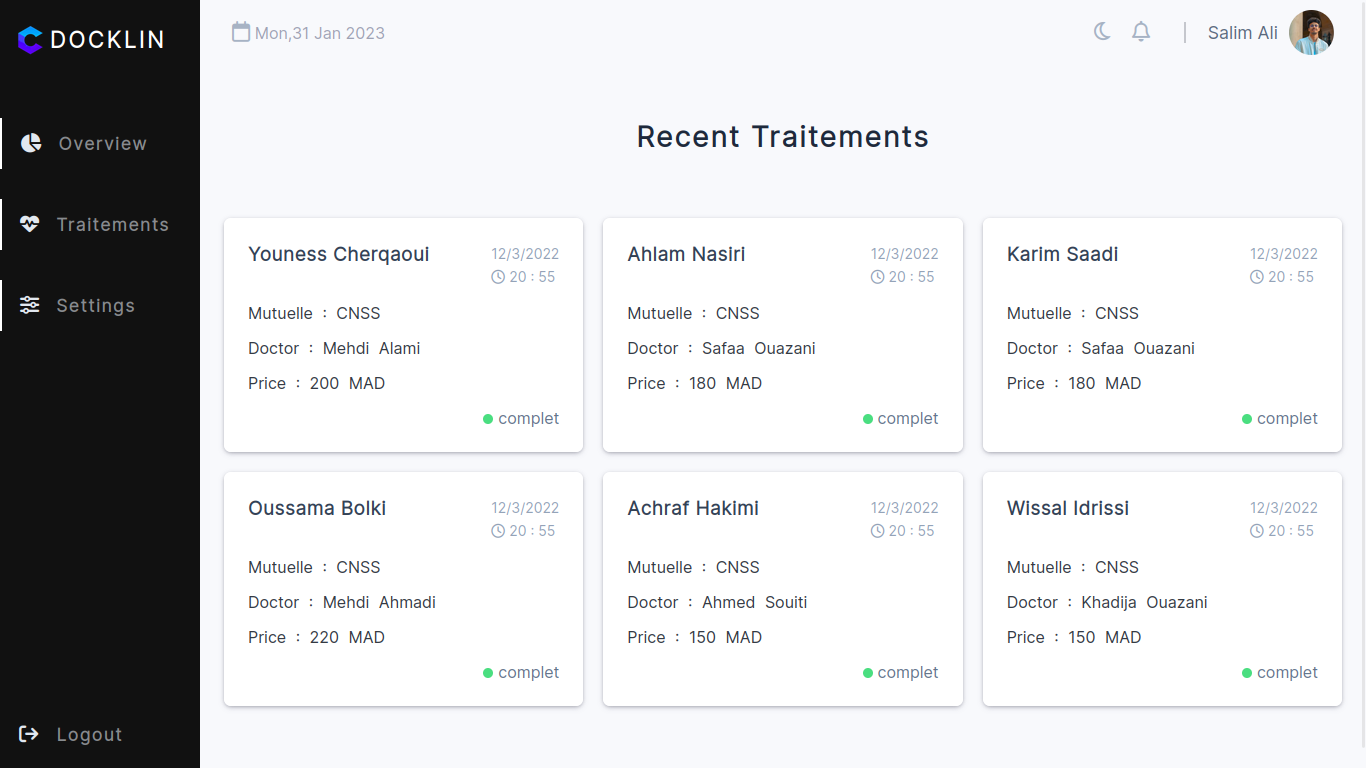Select Settings from the sidebar
This screenshot has width=1366, height=768.
click(96, 305)
